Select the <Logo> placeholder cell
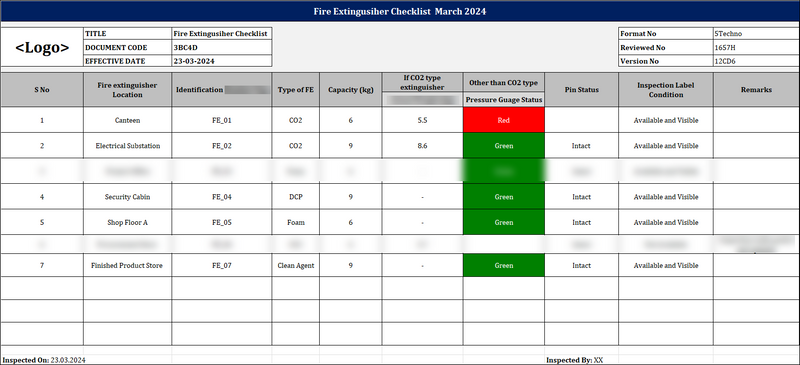This screenshot has height=365, width=800. pos(42,47)
